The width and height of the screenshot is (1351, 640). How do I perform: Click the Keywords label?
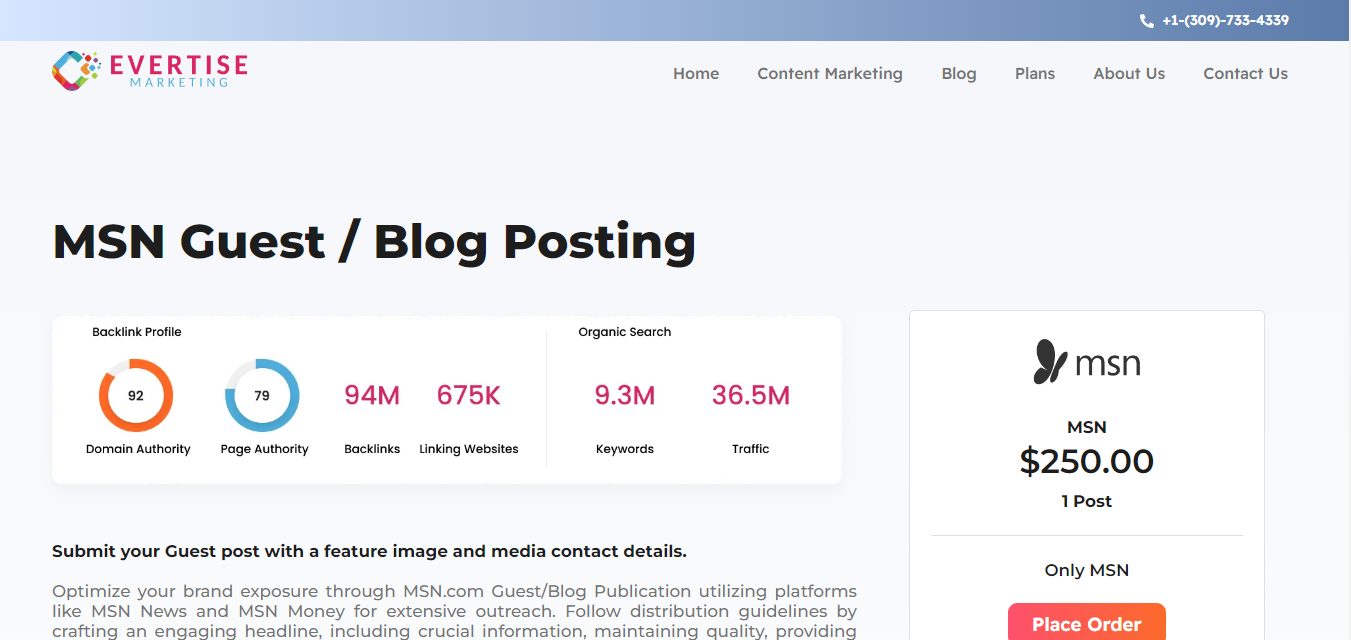625,449
